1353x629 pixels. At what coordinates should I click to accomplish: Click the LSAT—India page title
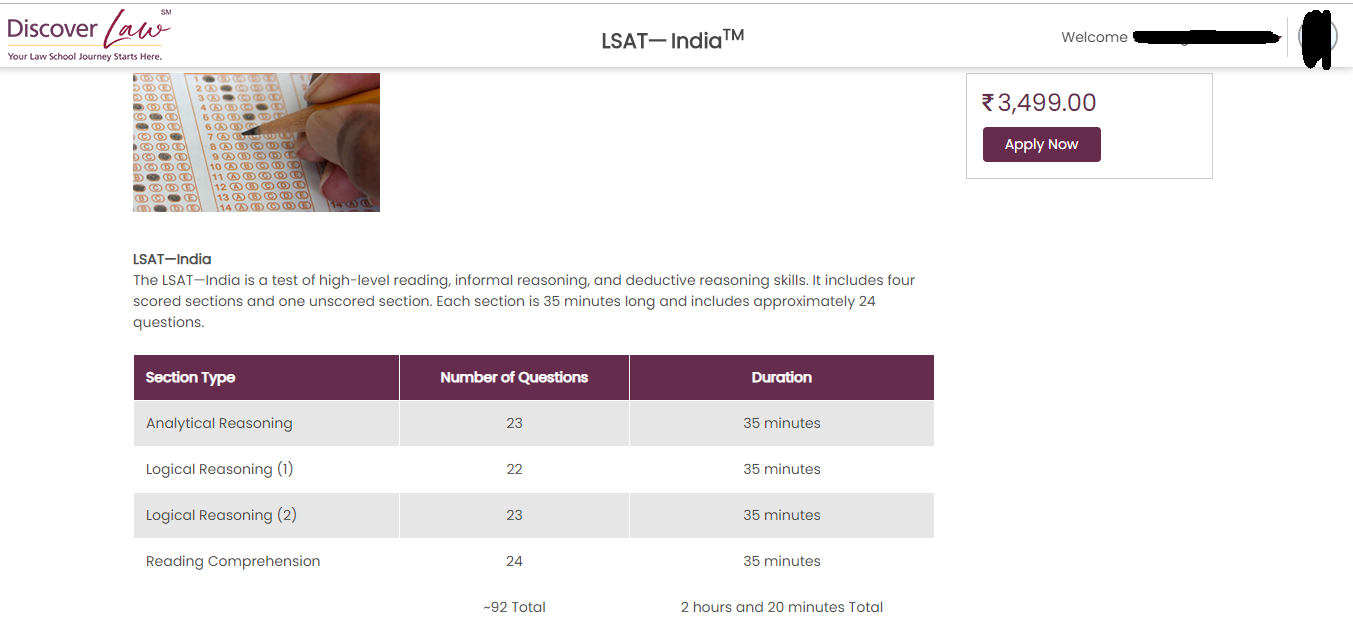pos(672,40)
